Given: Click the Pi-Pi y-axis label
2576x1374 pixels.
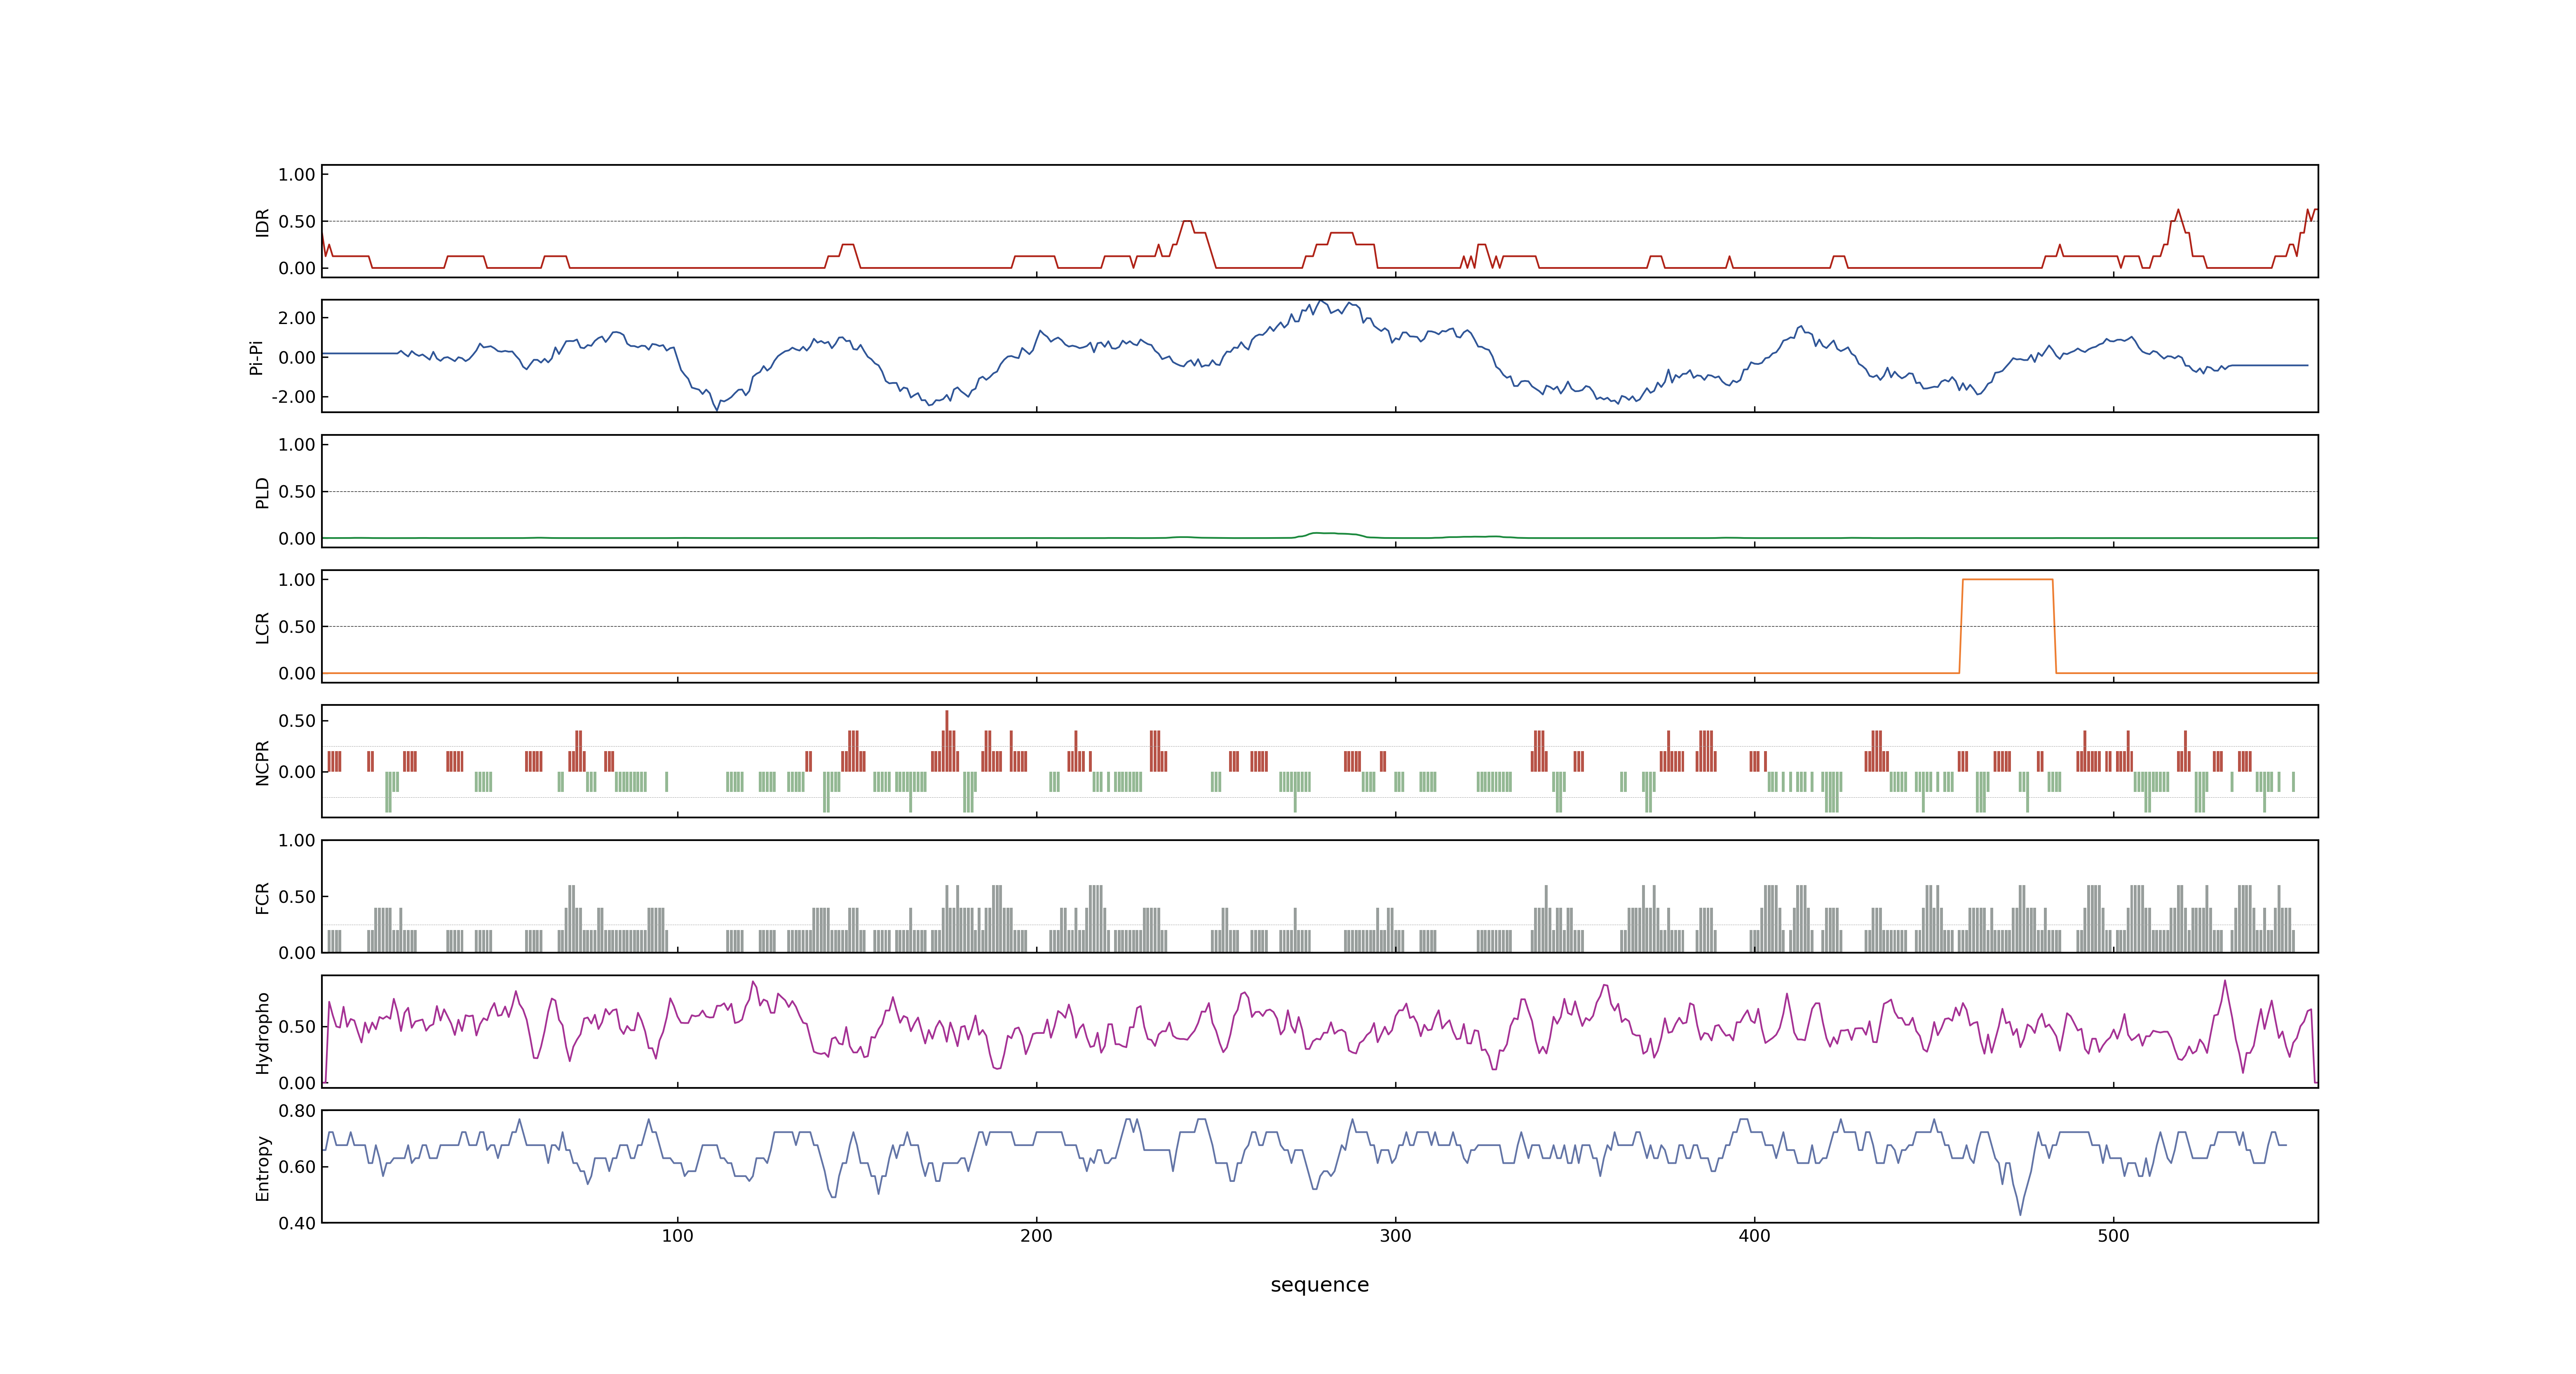Looking at the screenshot, I should click(x=256, y=357).
